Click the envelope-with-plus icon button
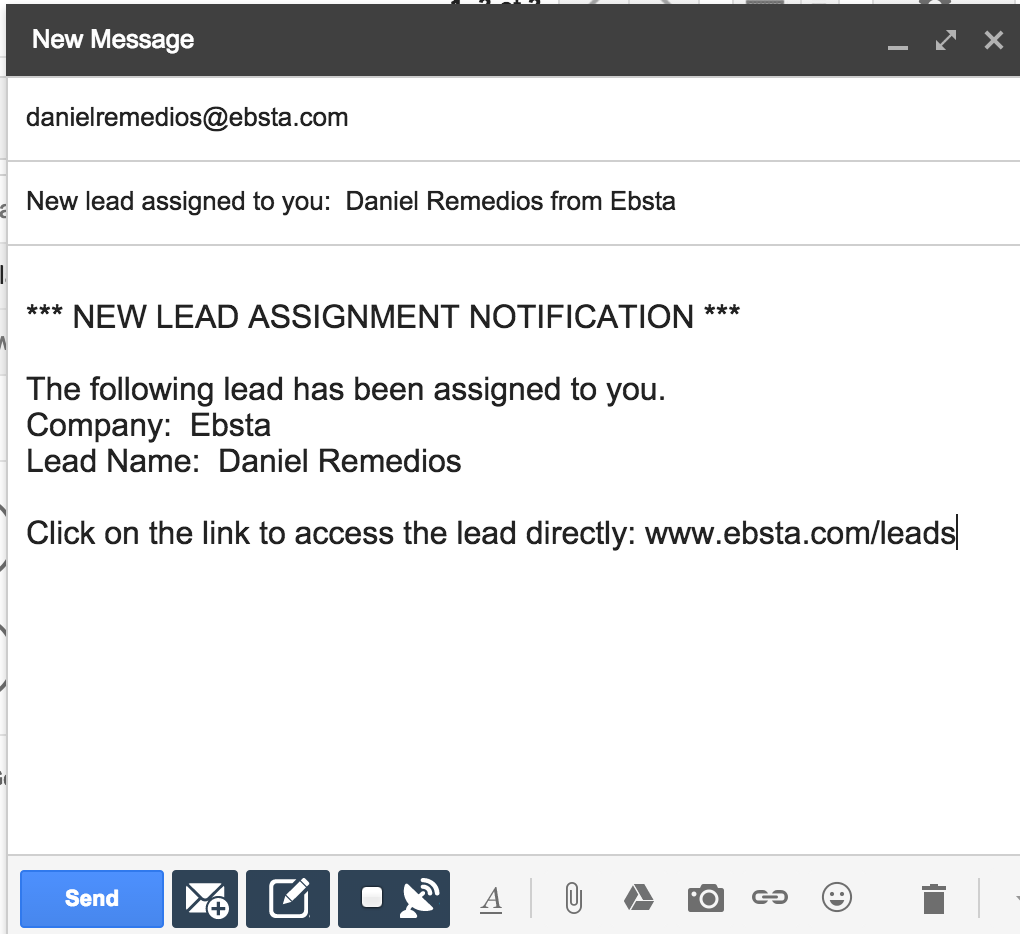 coord(205,898)
